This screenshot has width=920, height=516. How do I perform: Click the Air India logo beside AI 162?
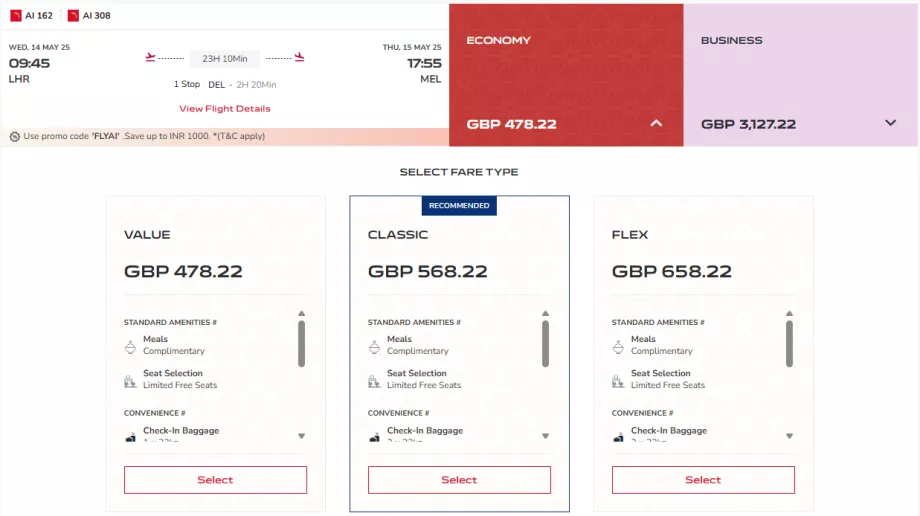click(15, 16)
